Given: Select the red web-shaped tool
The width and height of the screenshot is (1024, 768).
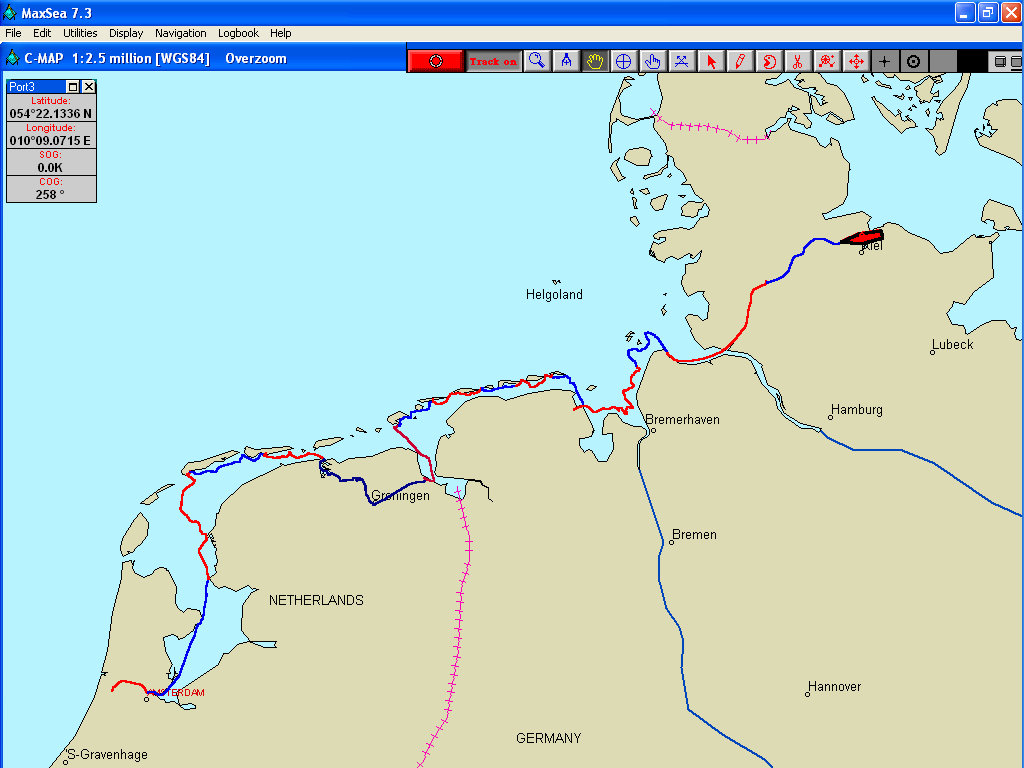Looking at the screenshot, I should coord(827,61).
